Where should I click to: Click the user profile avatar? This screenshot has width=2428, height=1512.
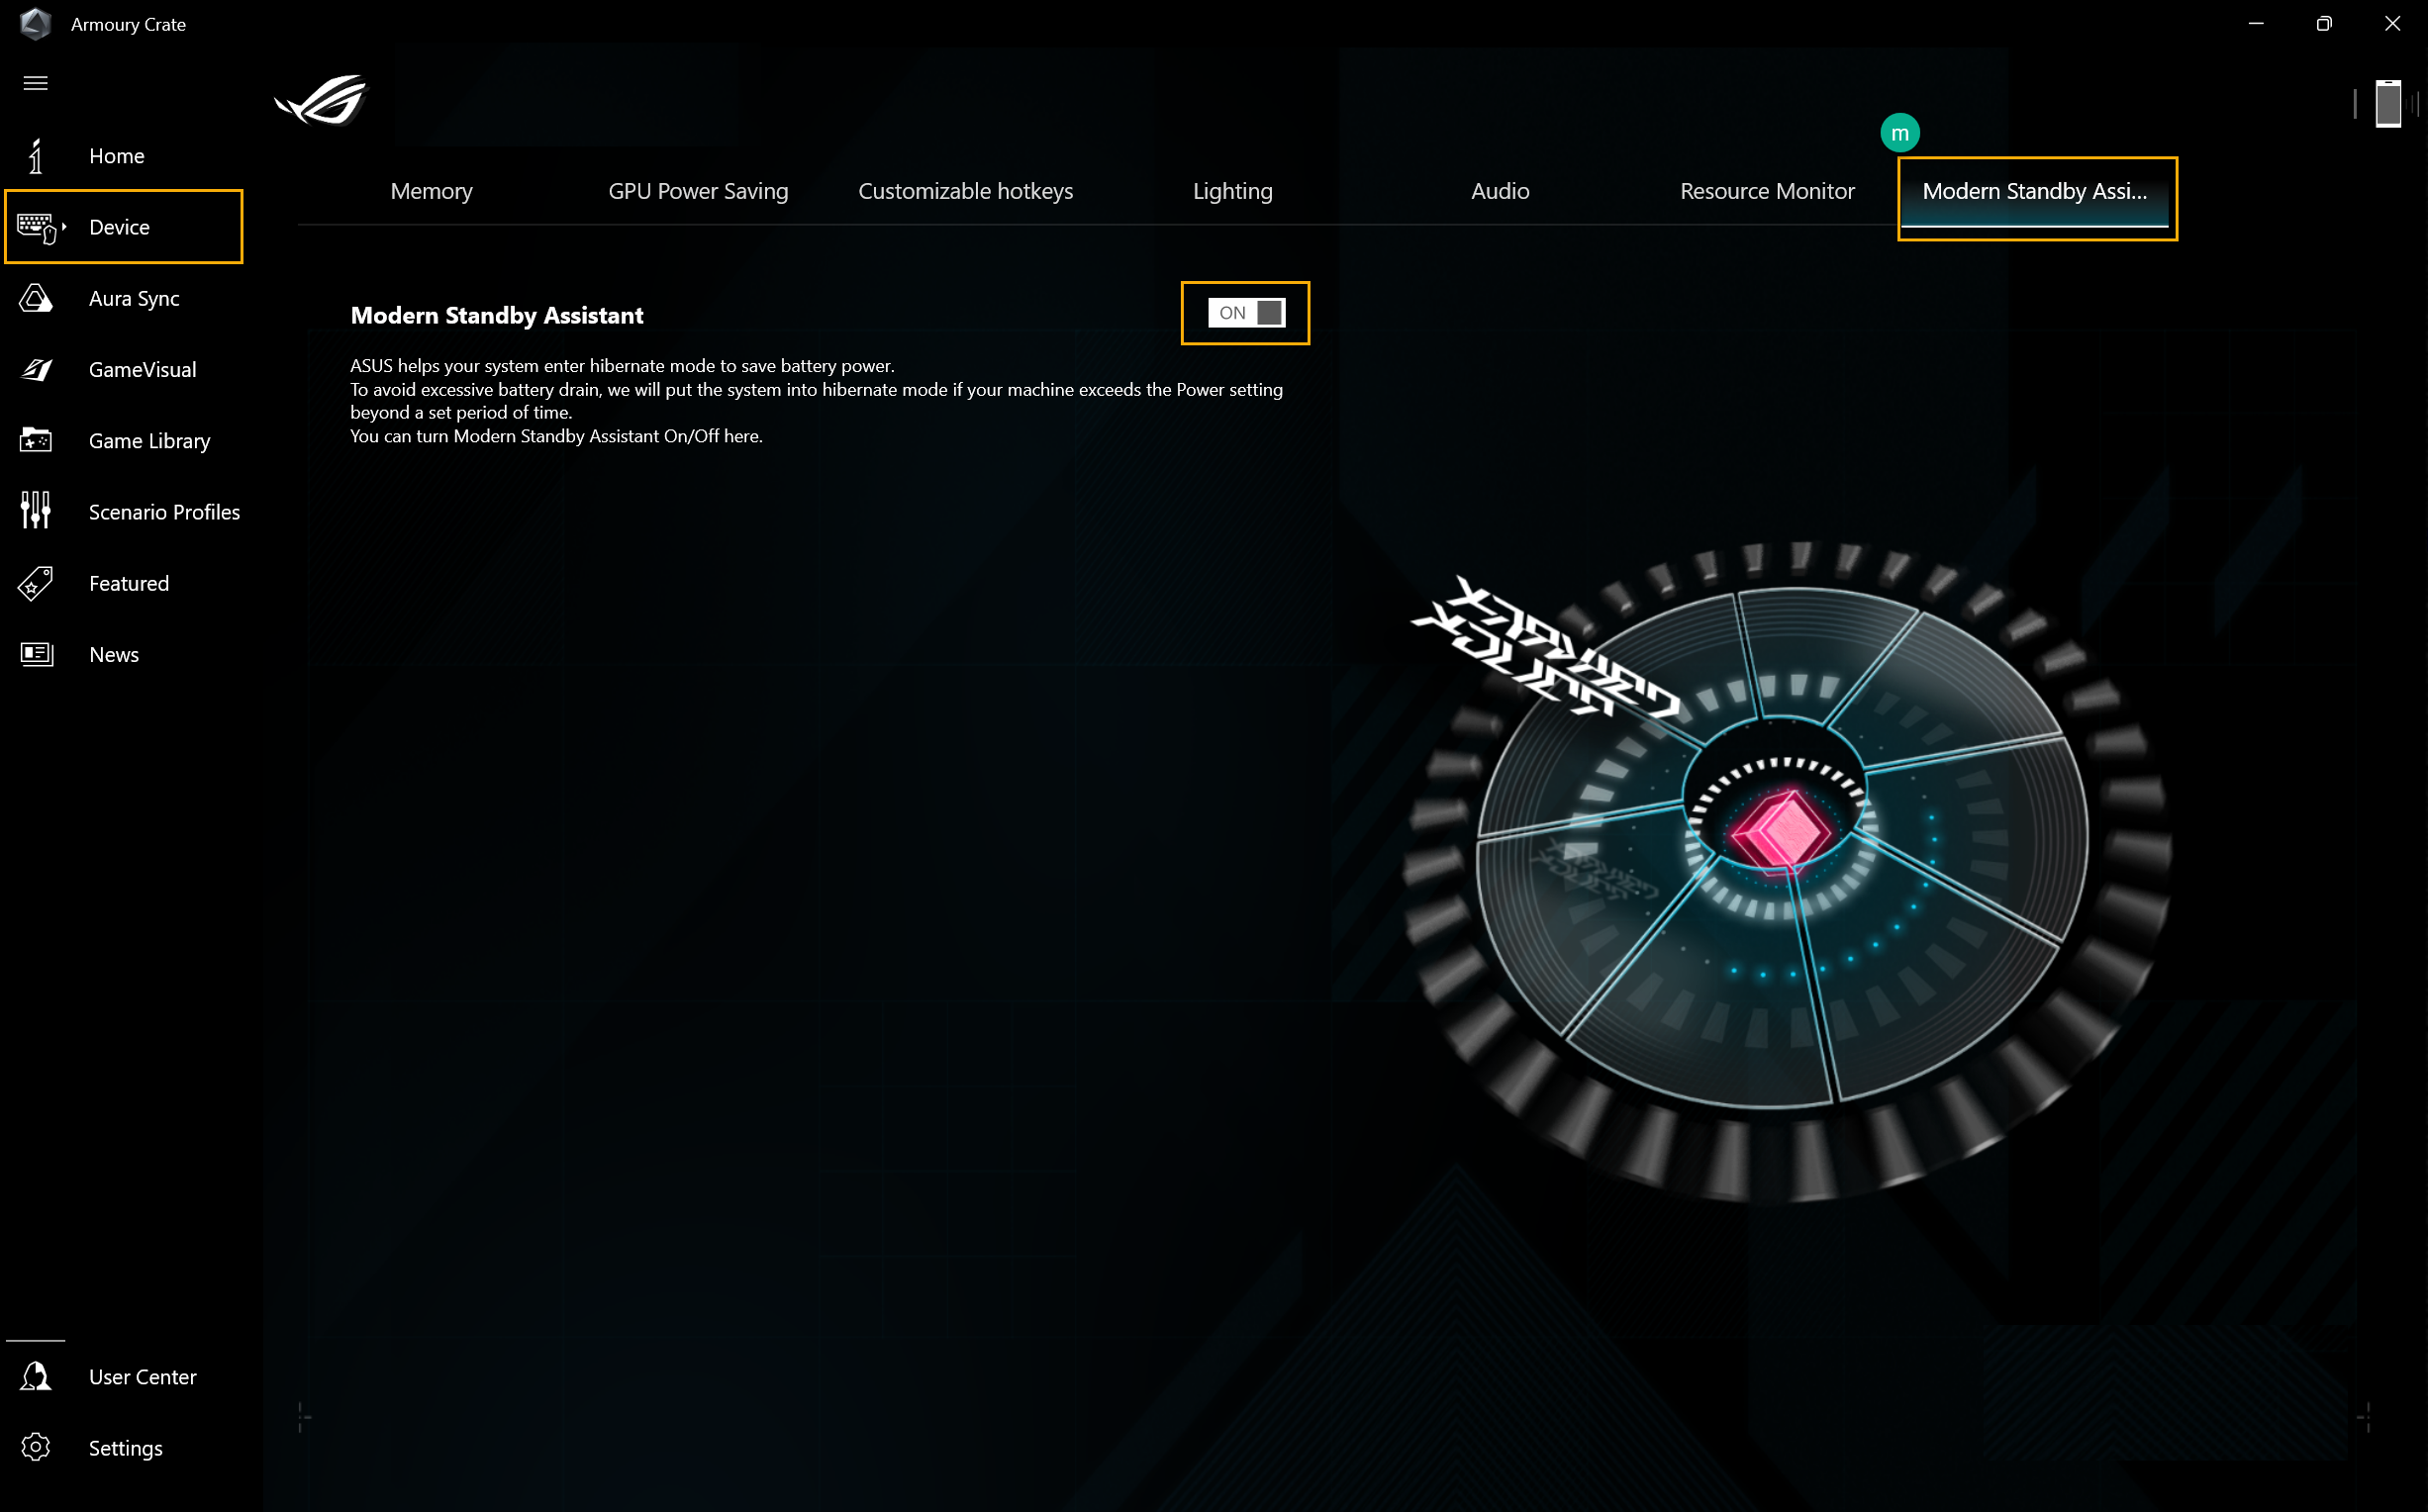click(x=1900, y=133)
